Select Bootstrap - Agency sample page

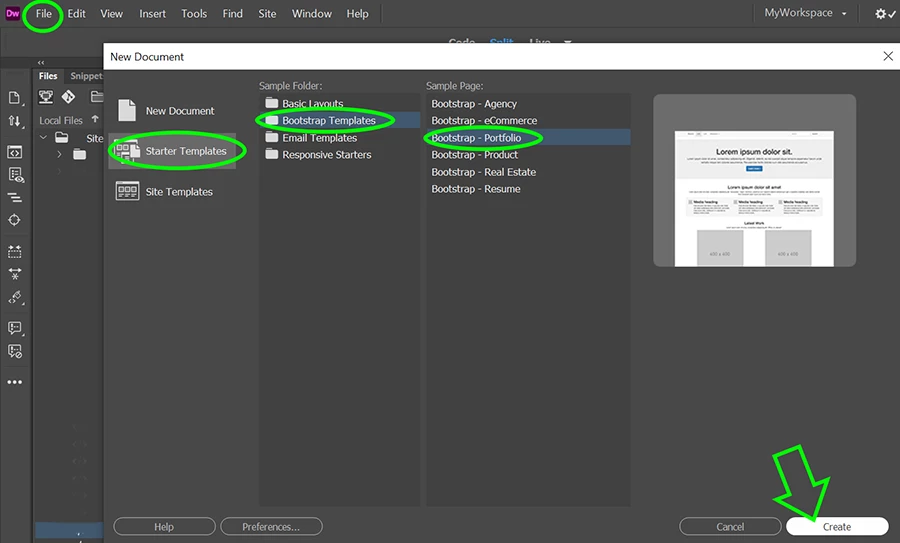tap(528, 104)
